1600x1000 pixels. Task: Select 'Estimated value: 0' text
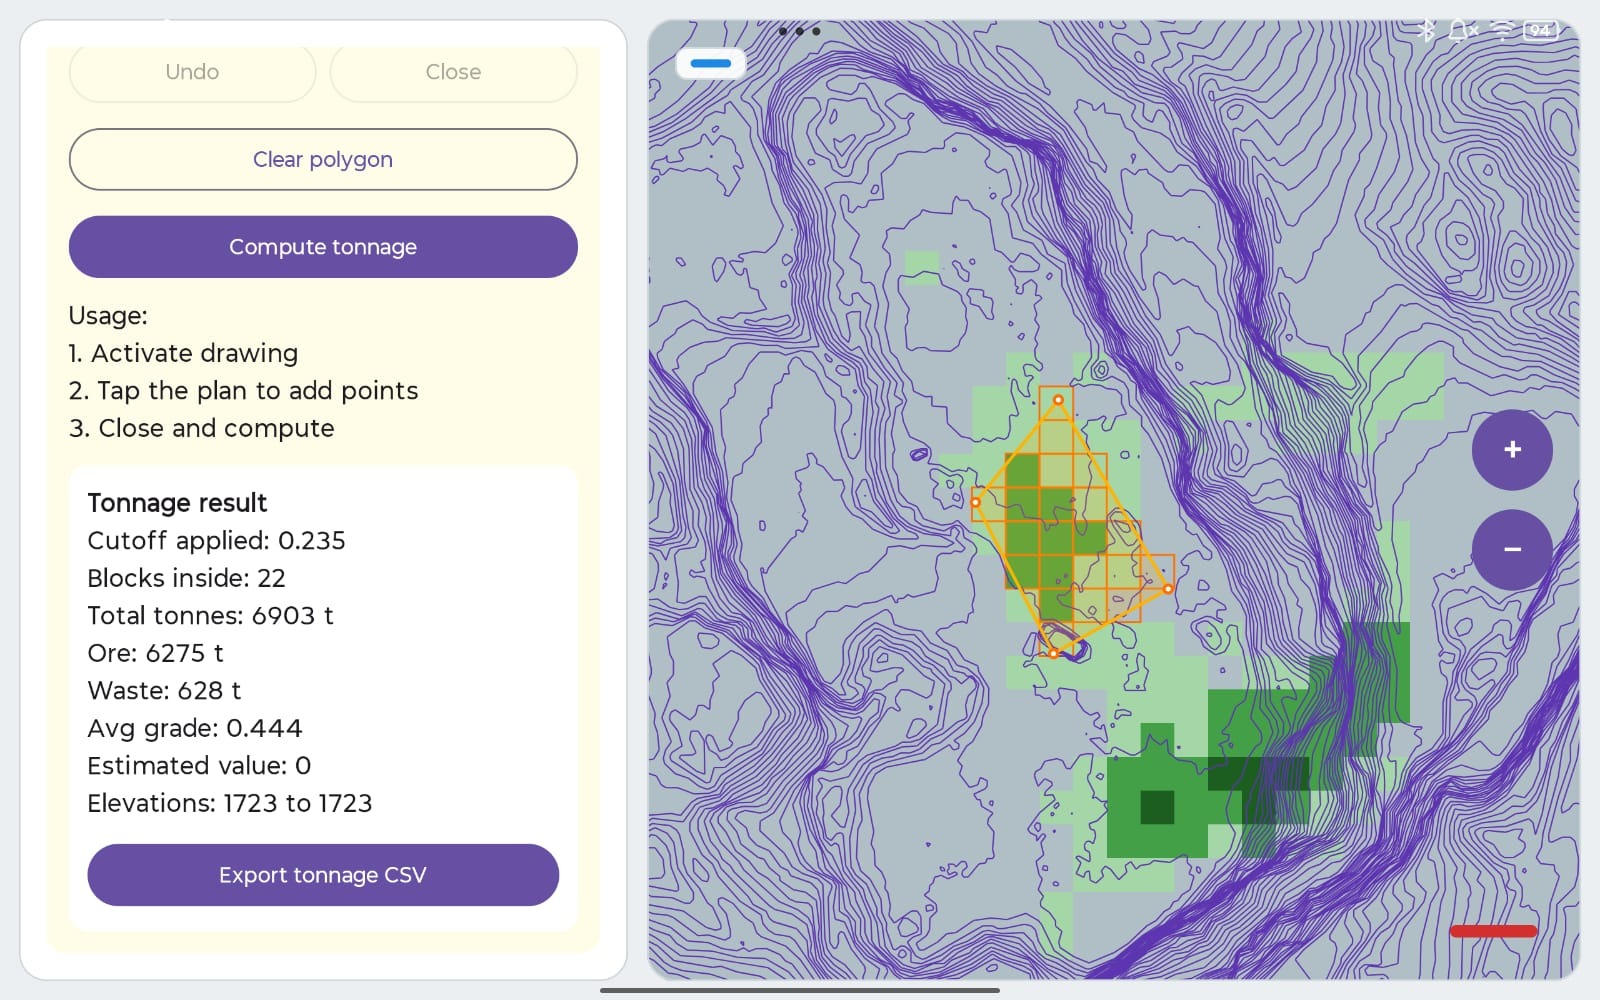pos(199,766)
